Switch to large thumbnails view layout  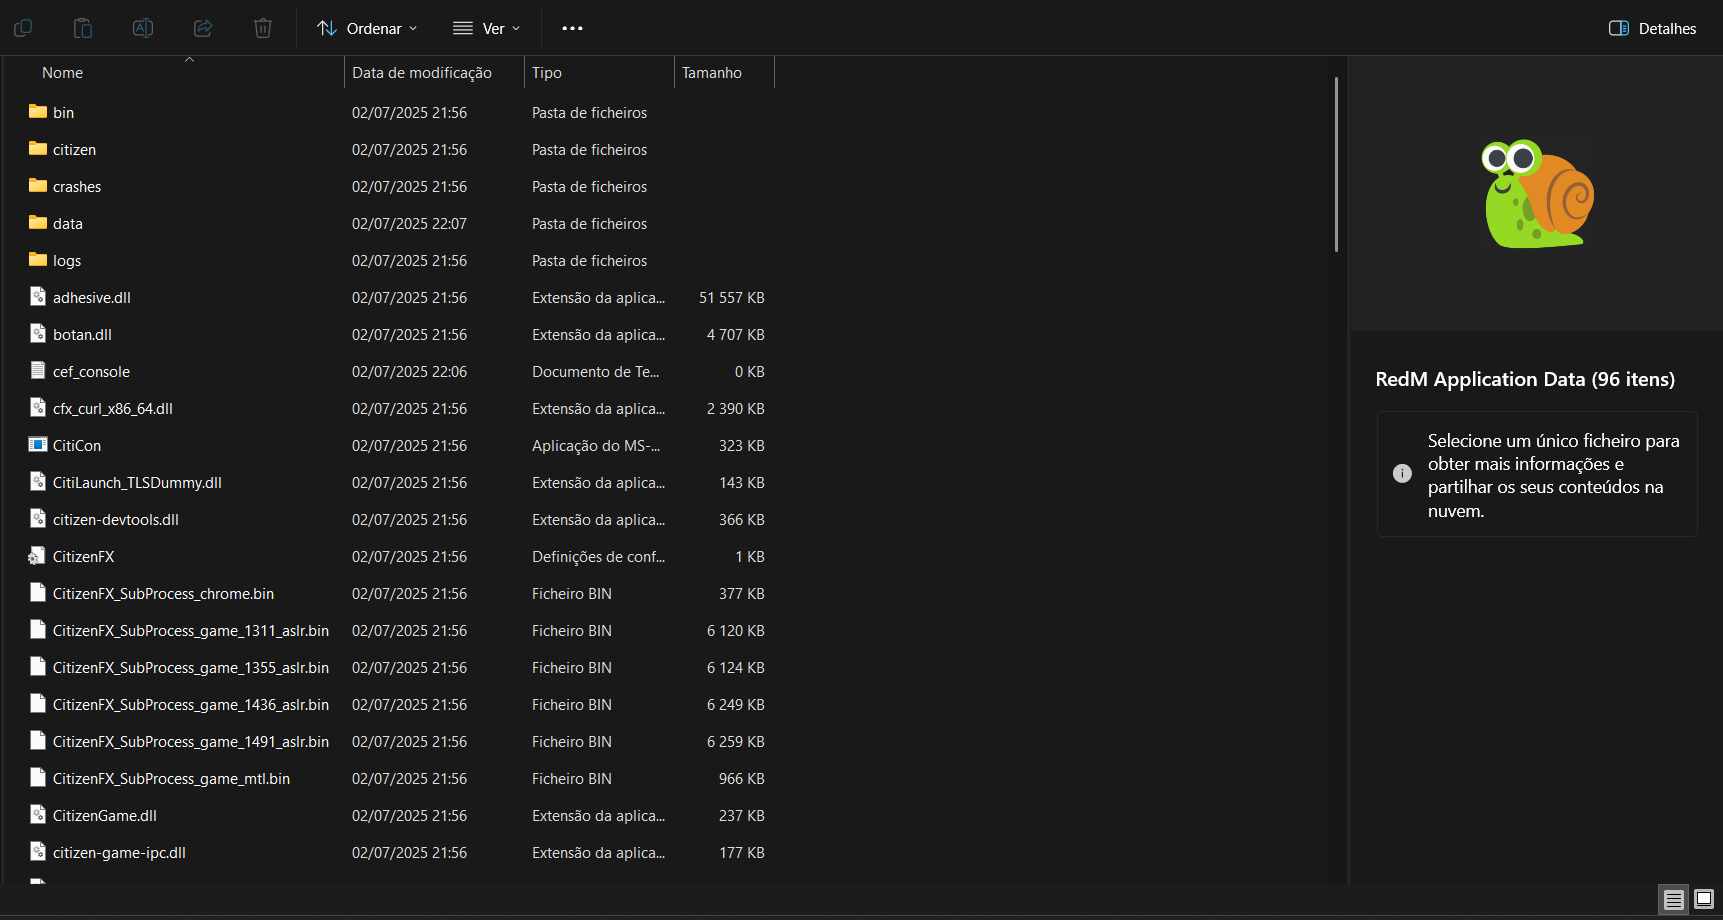click(x=1704, y=900)
